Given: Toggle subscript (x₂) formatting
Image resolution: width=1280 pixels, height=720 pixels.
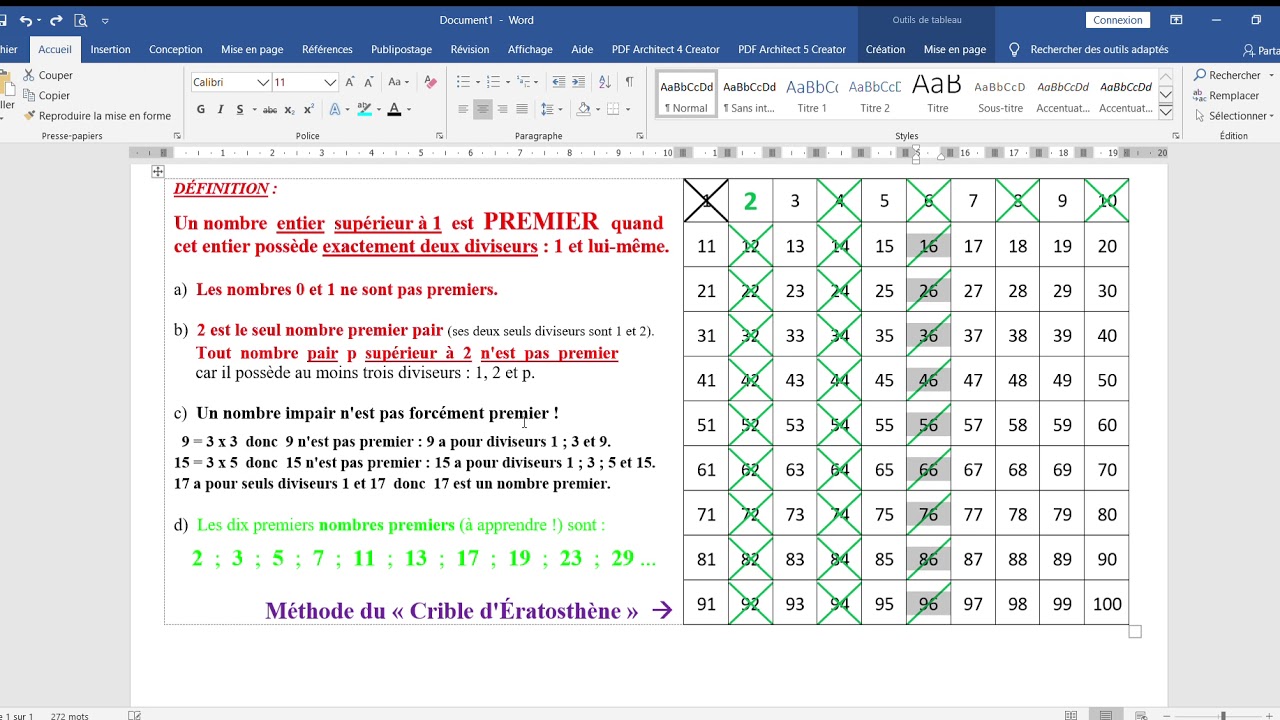Looking at the screenshot, I should pos(289,109).
